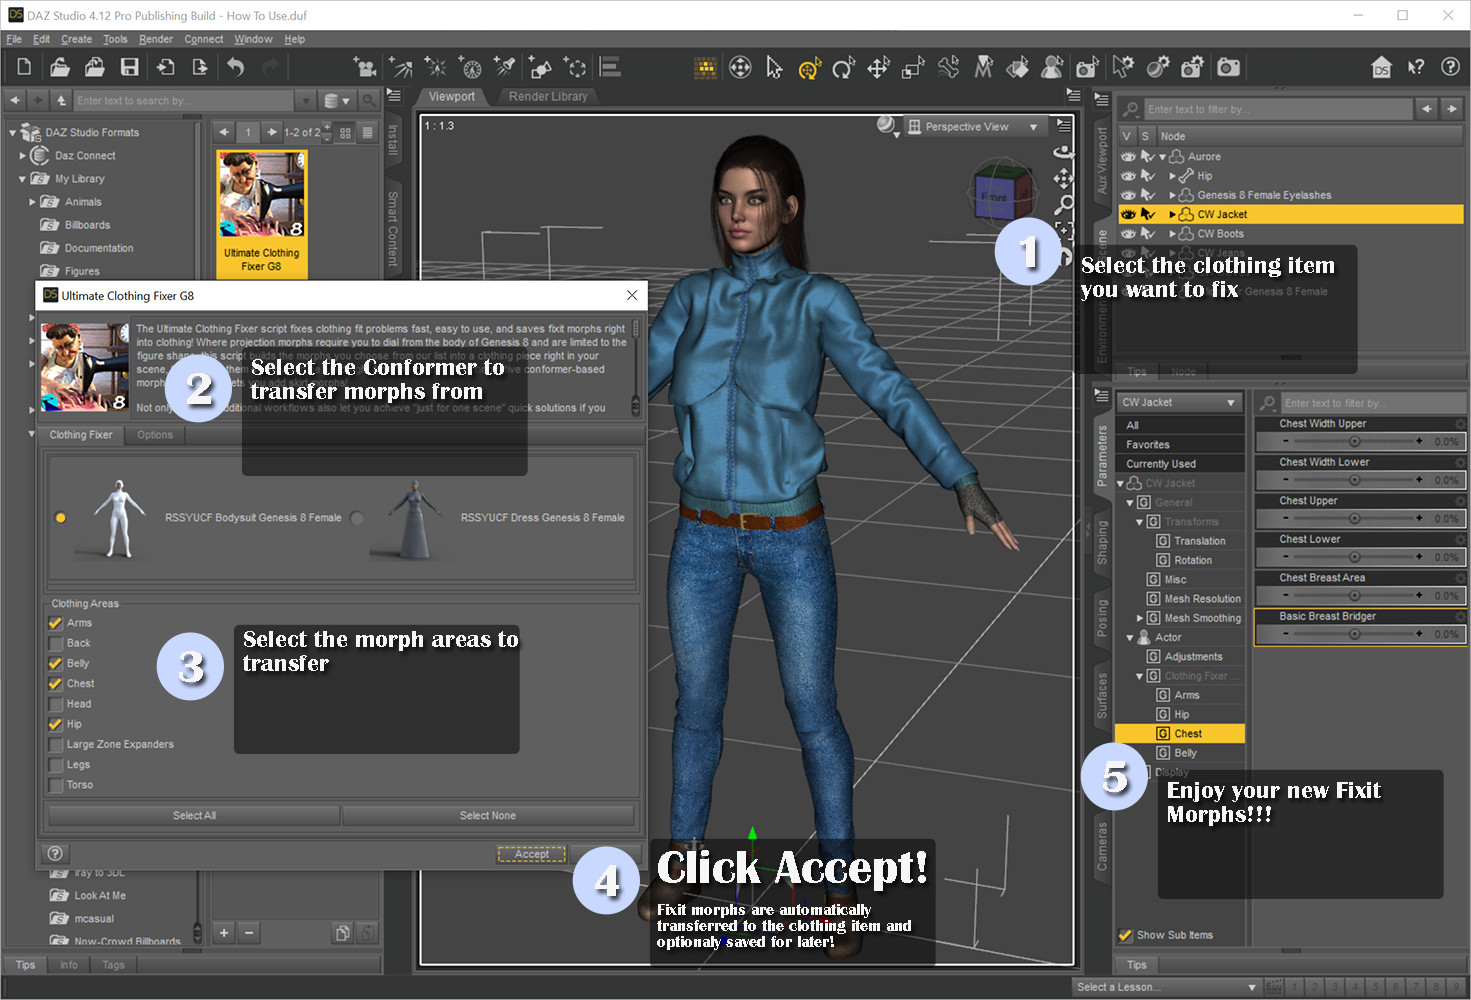
Task: Select the Rotate tool
Action: tap(844, 67)
